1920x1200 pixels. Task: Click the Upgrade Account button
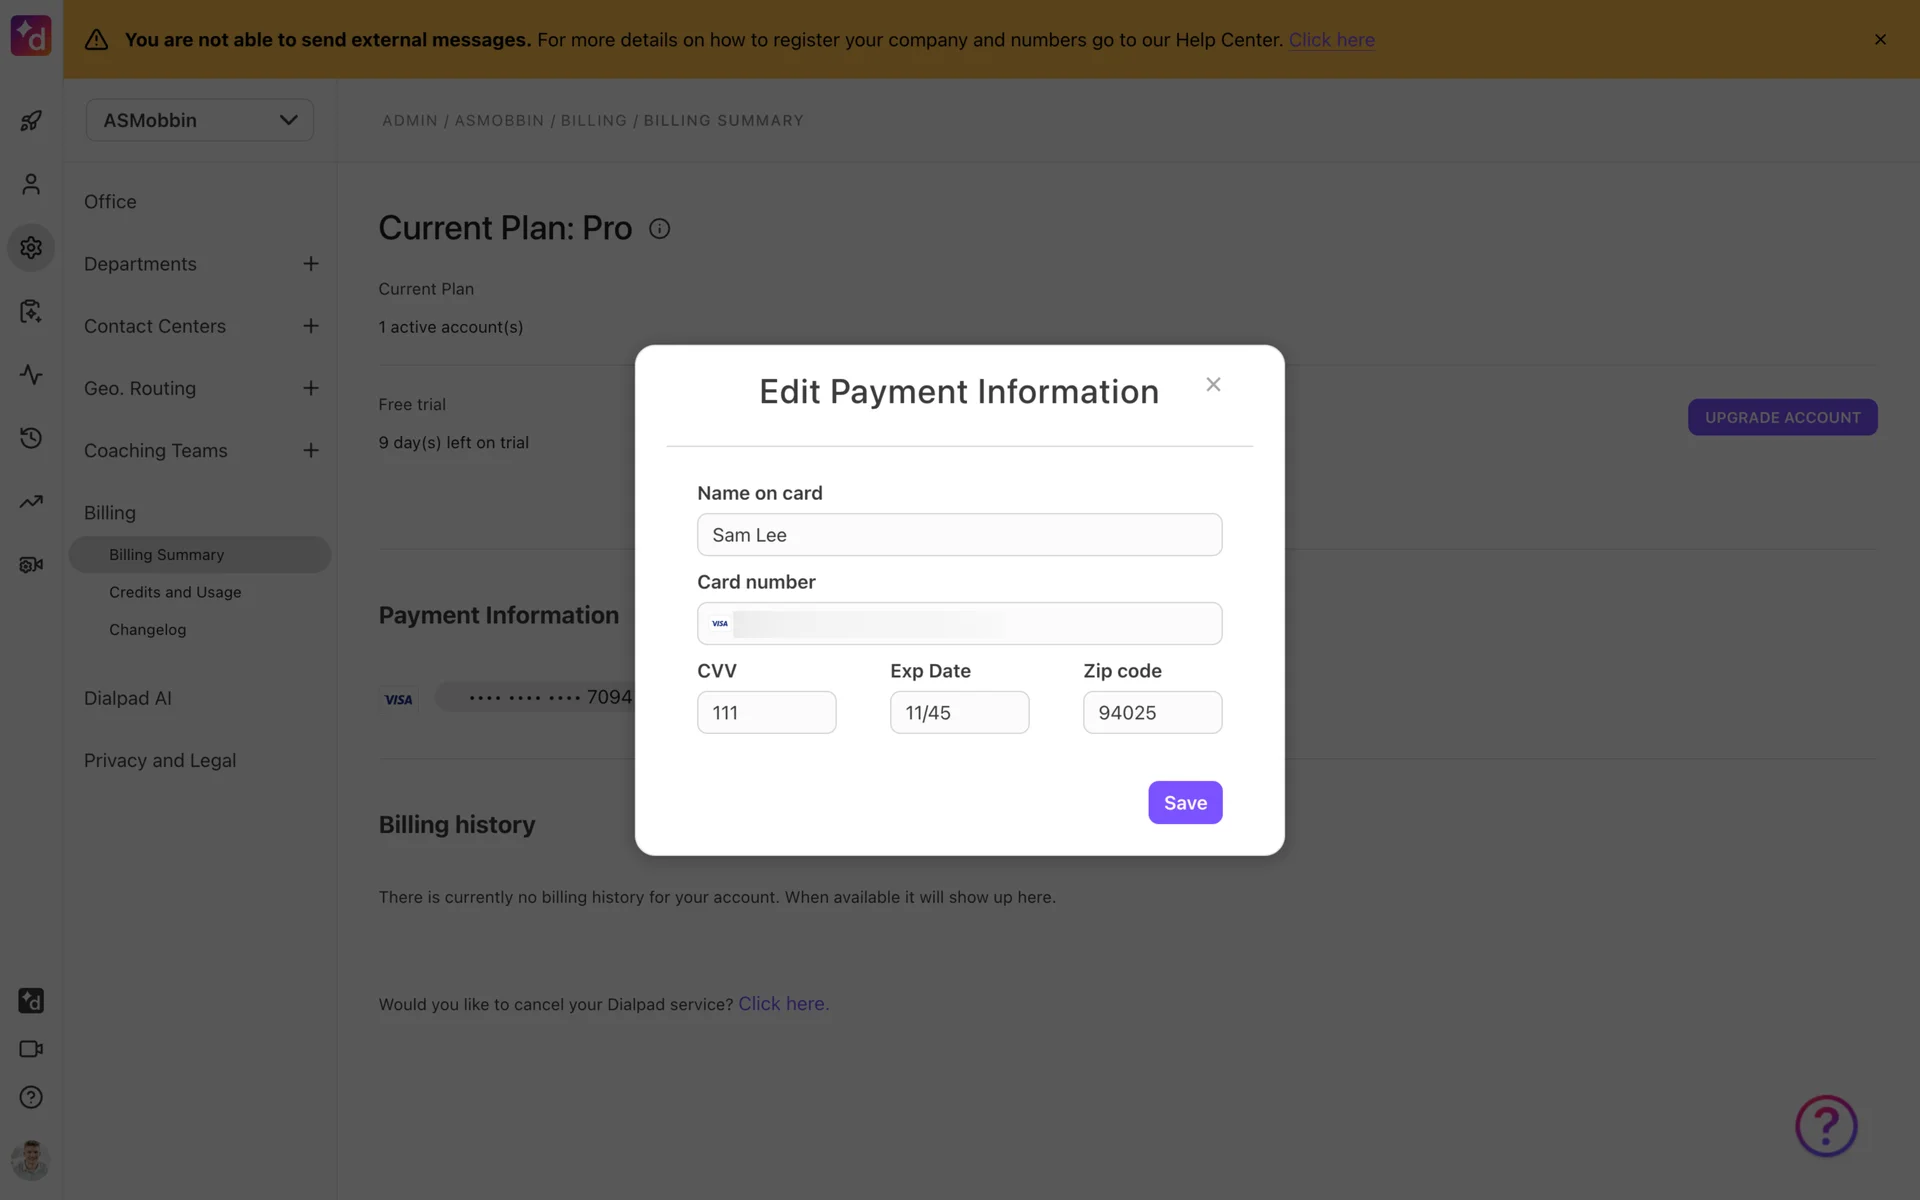point(1782,418)
